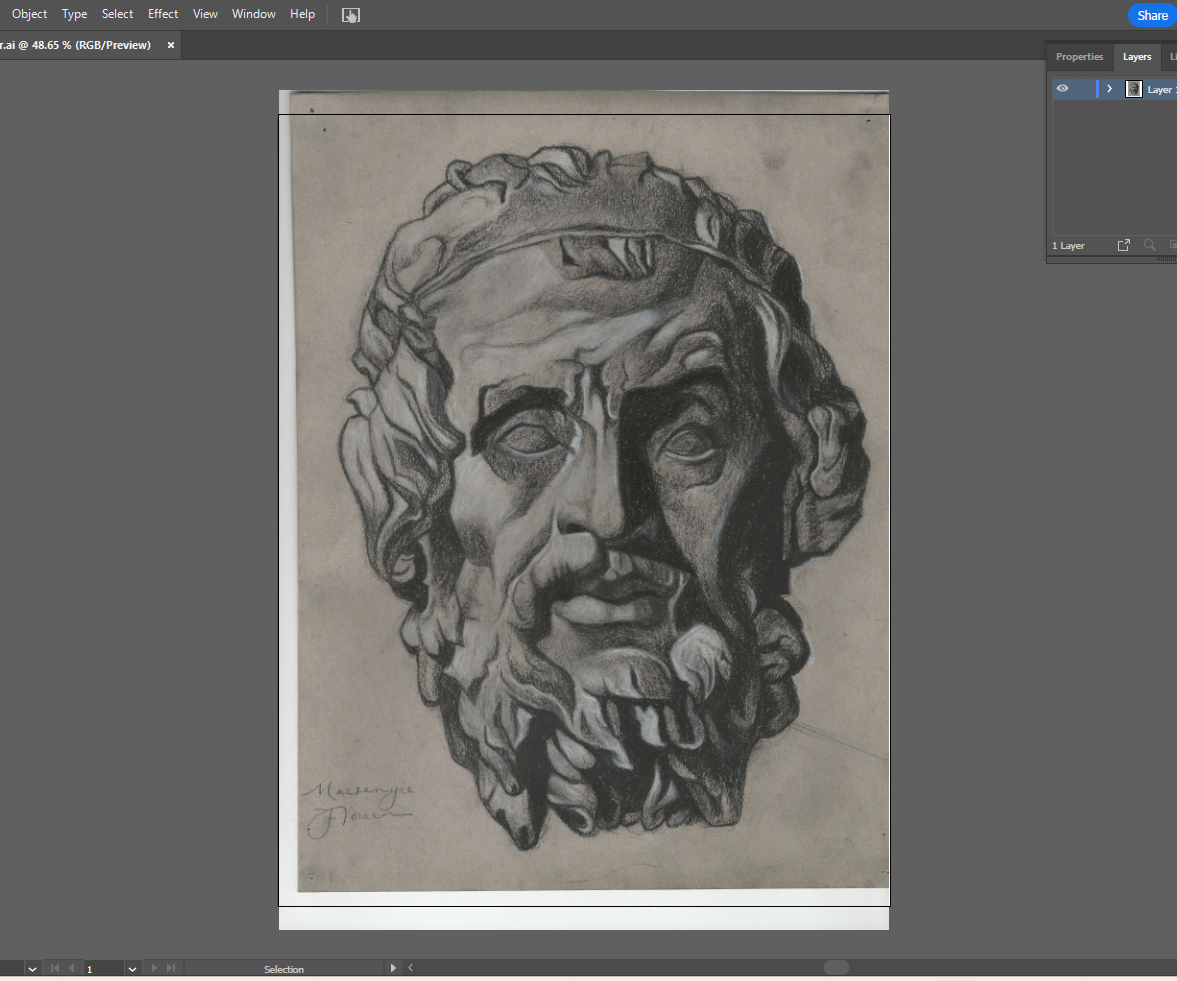
Task: Click Layer 1's thumbnail image
Action: click(1133, 88)
